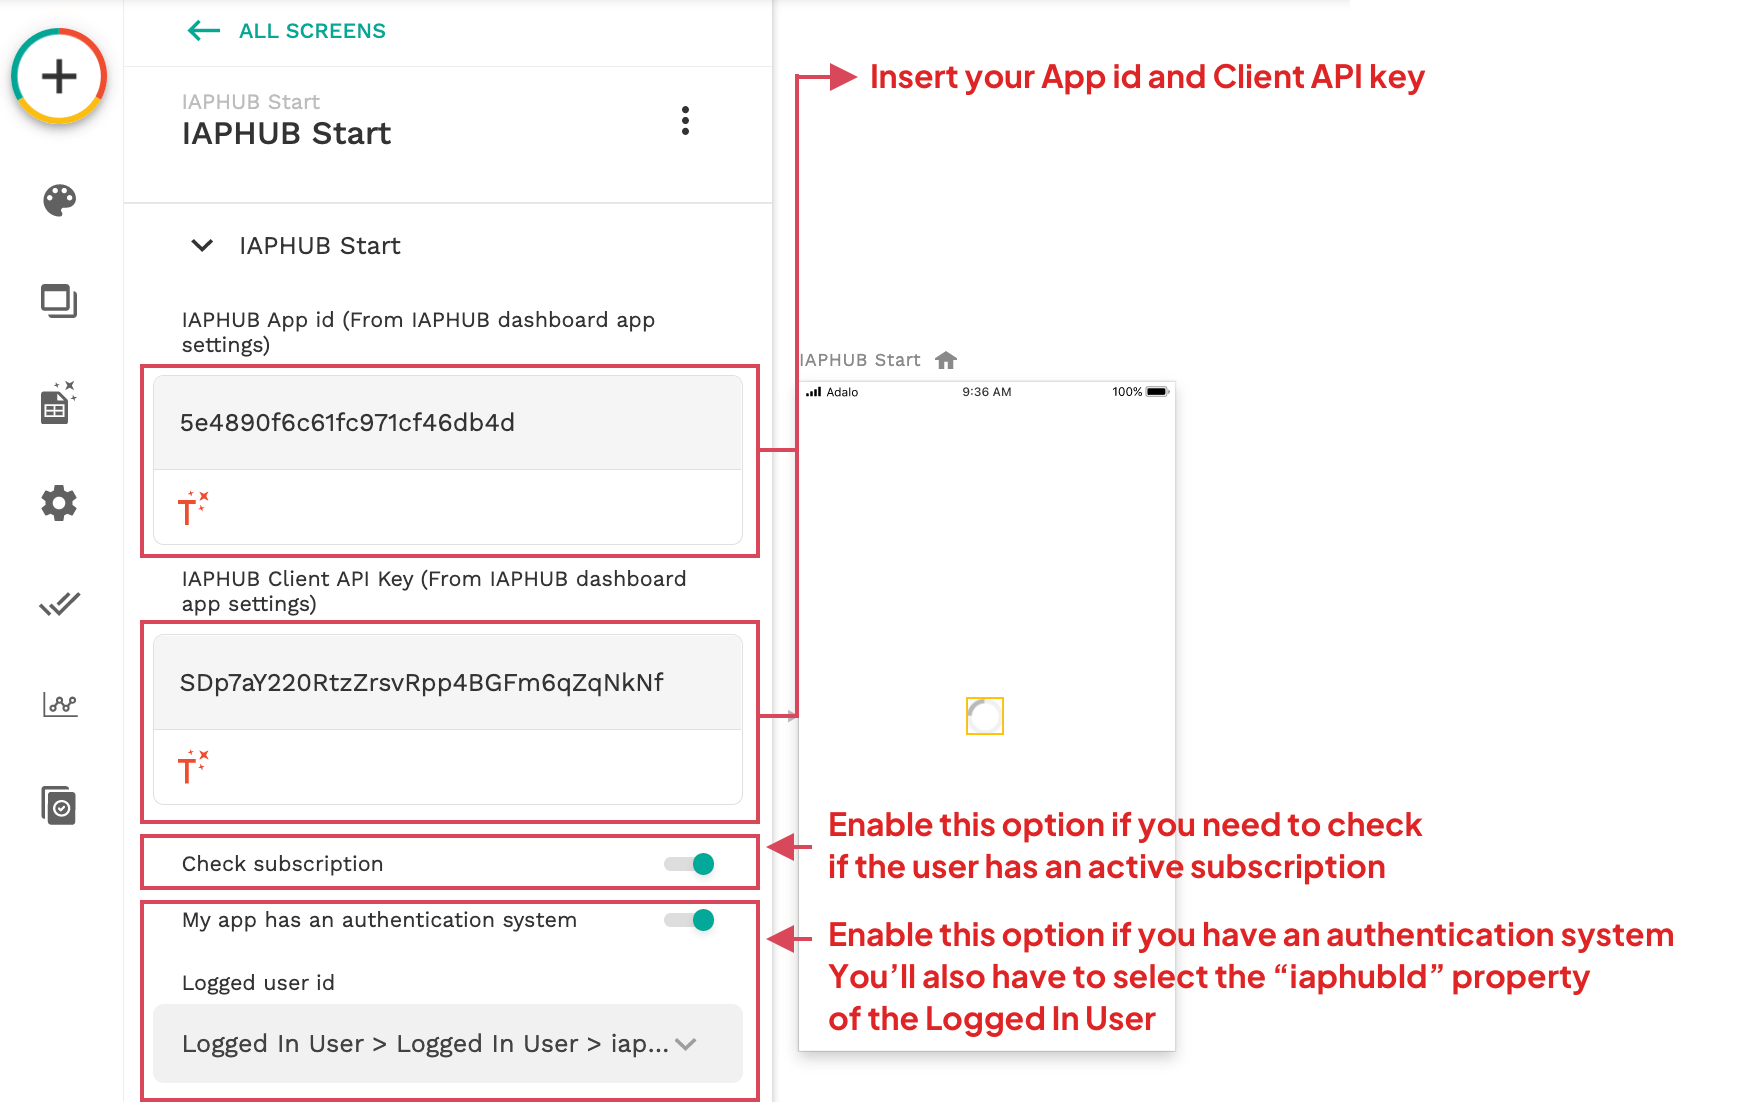
Task: Click magic text icon under API key
Action: click(192, 767)
